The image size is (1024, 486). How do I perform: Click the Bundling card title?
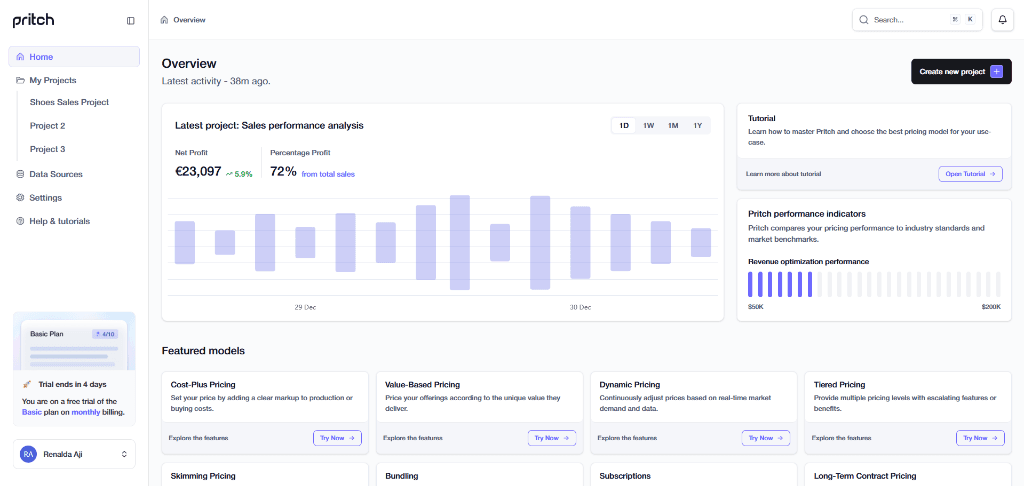(402, 476)
